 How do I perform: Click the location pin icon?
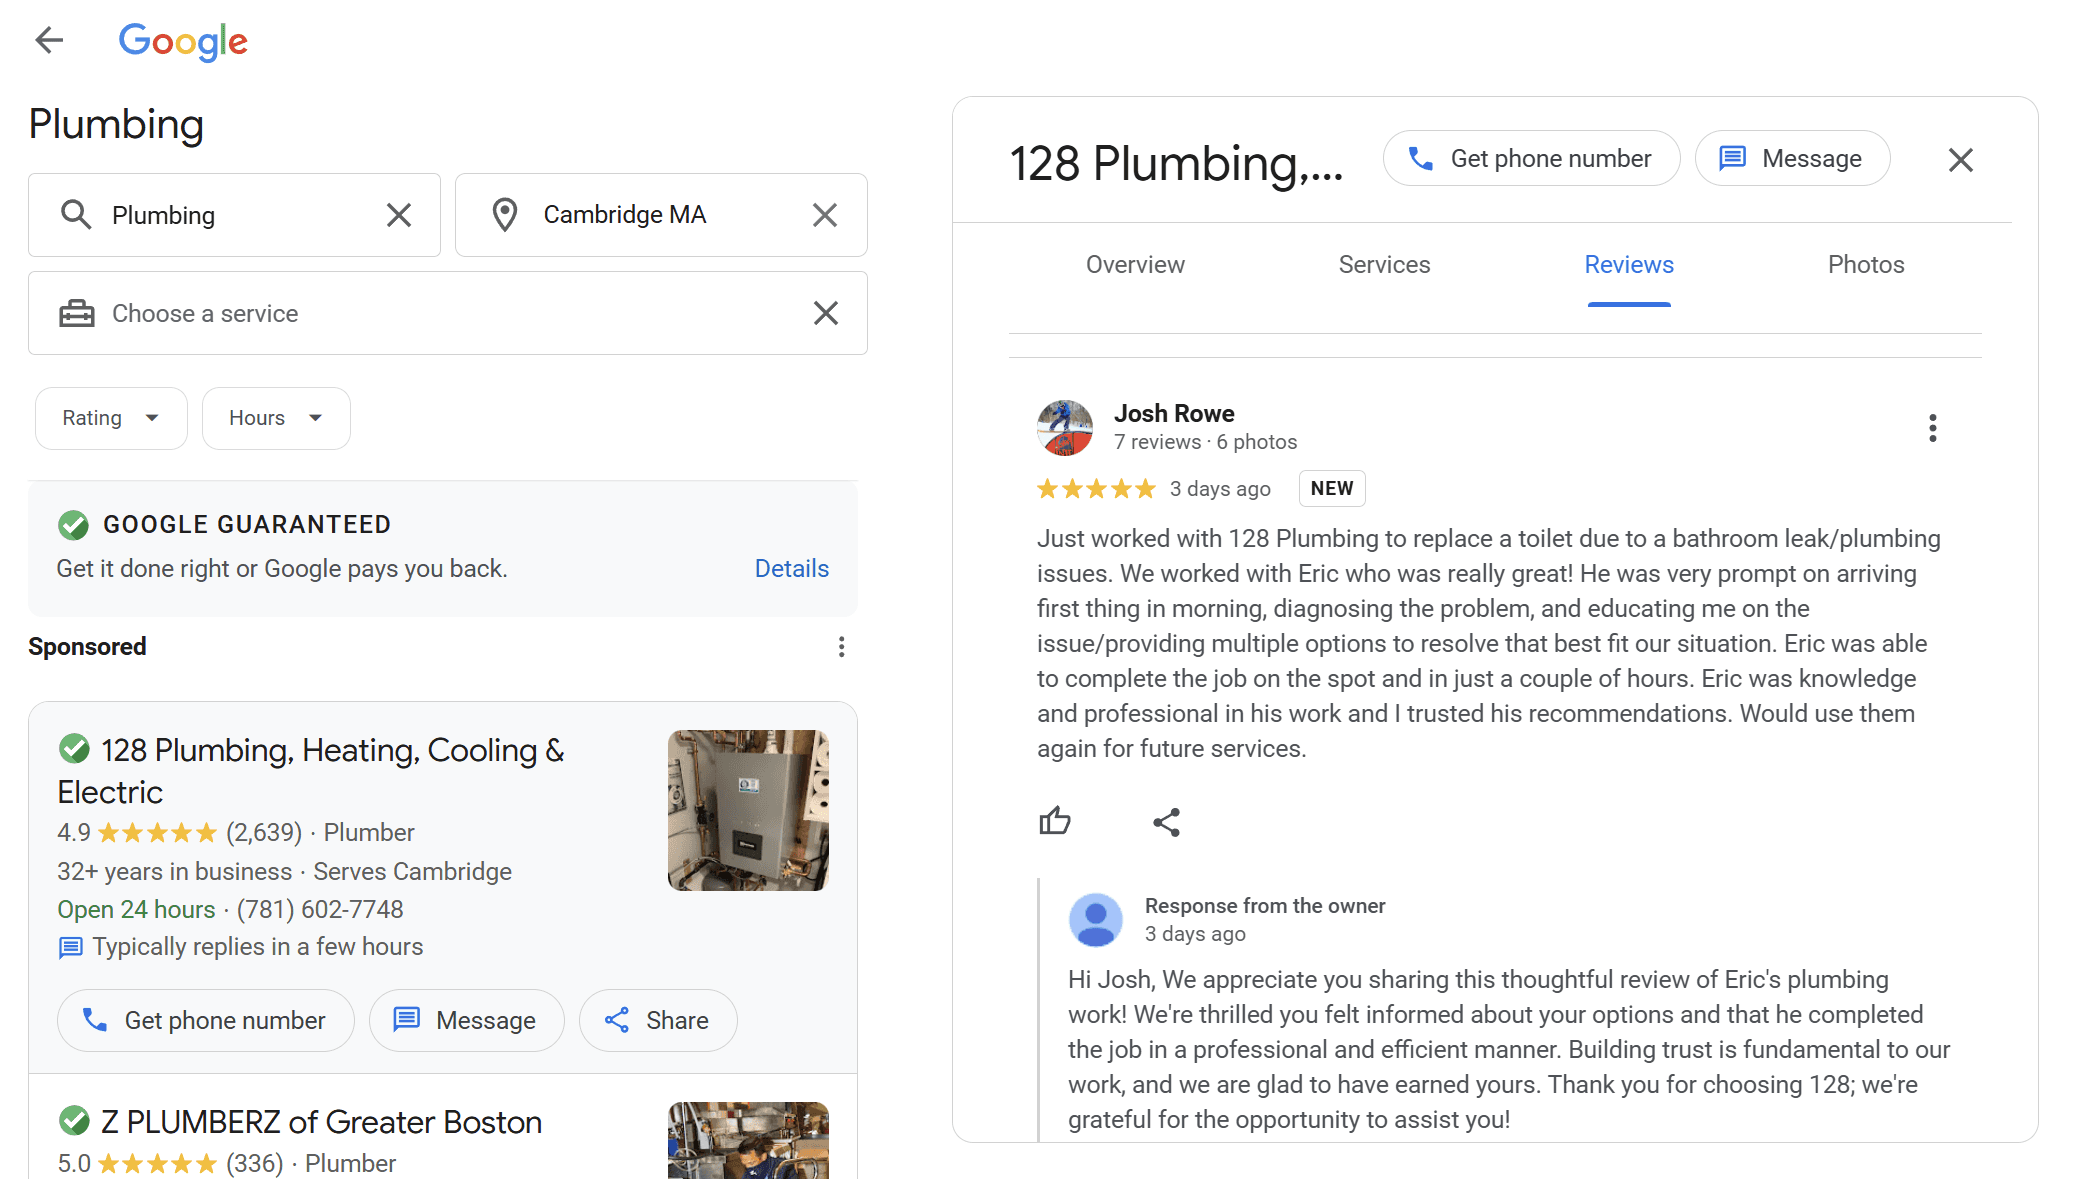tap(505, 215)
